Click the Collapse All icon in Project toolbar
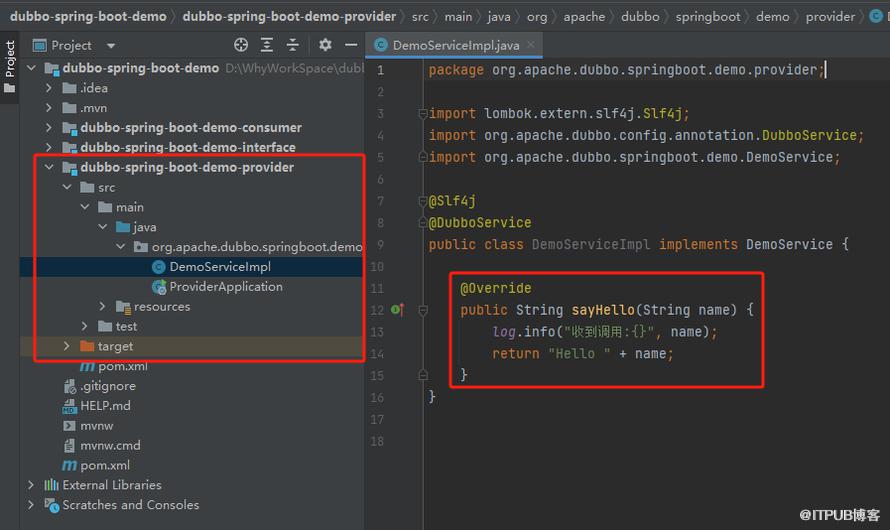Image resolution: width=890 pixels, height=530 pixels. point(292,45)
